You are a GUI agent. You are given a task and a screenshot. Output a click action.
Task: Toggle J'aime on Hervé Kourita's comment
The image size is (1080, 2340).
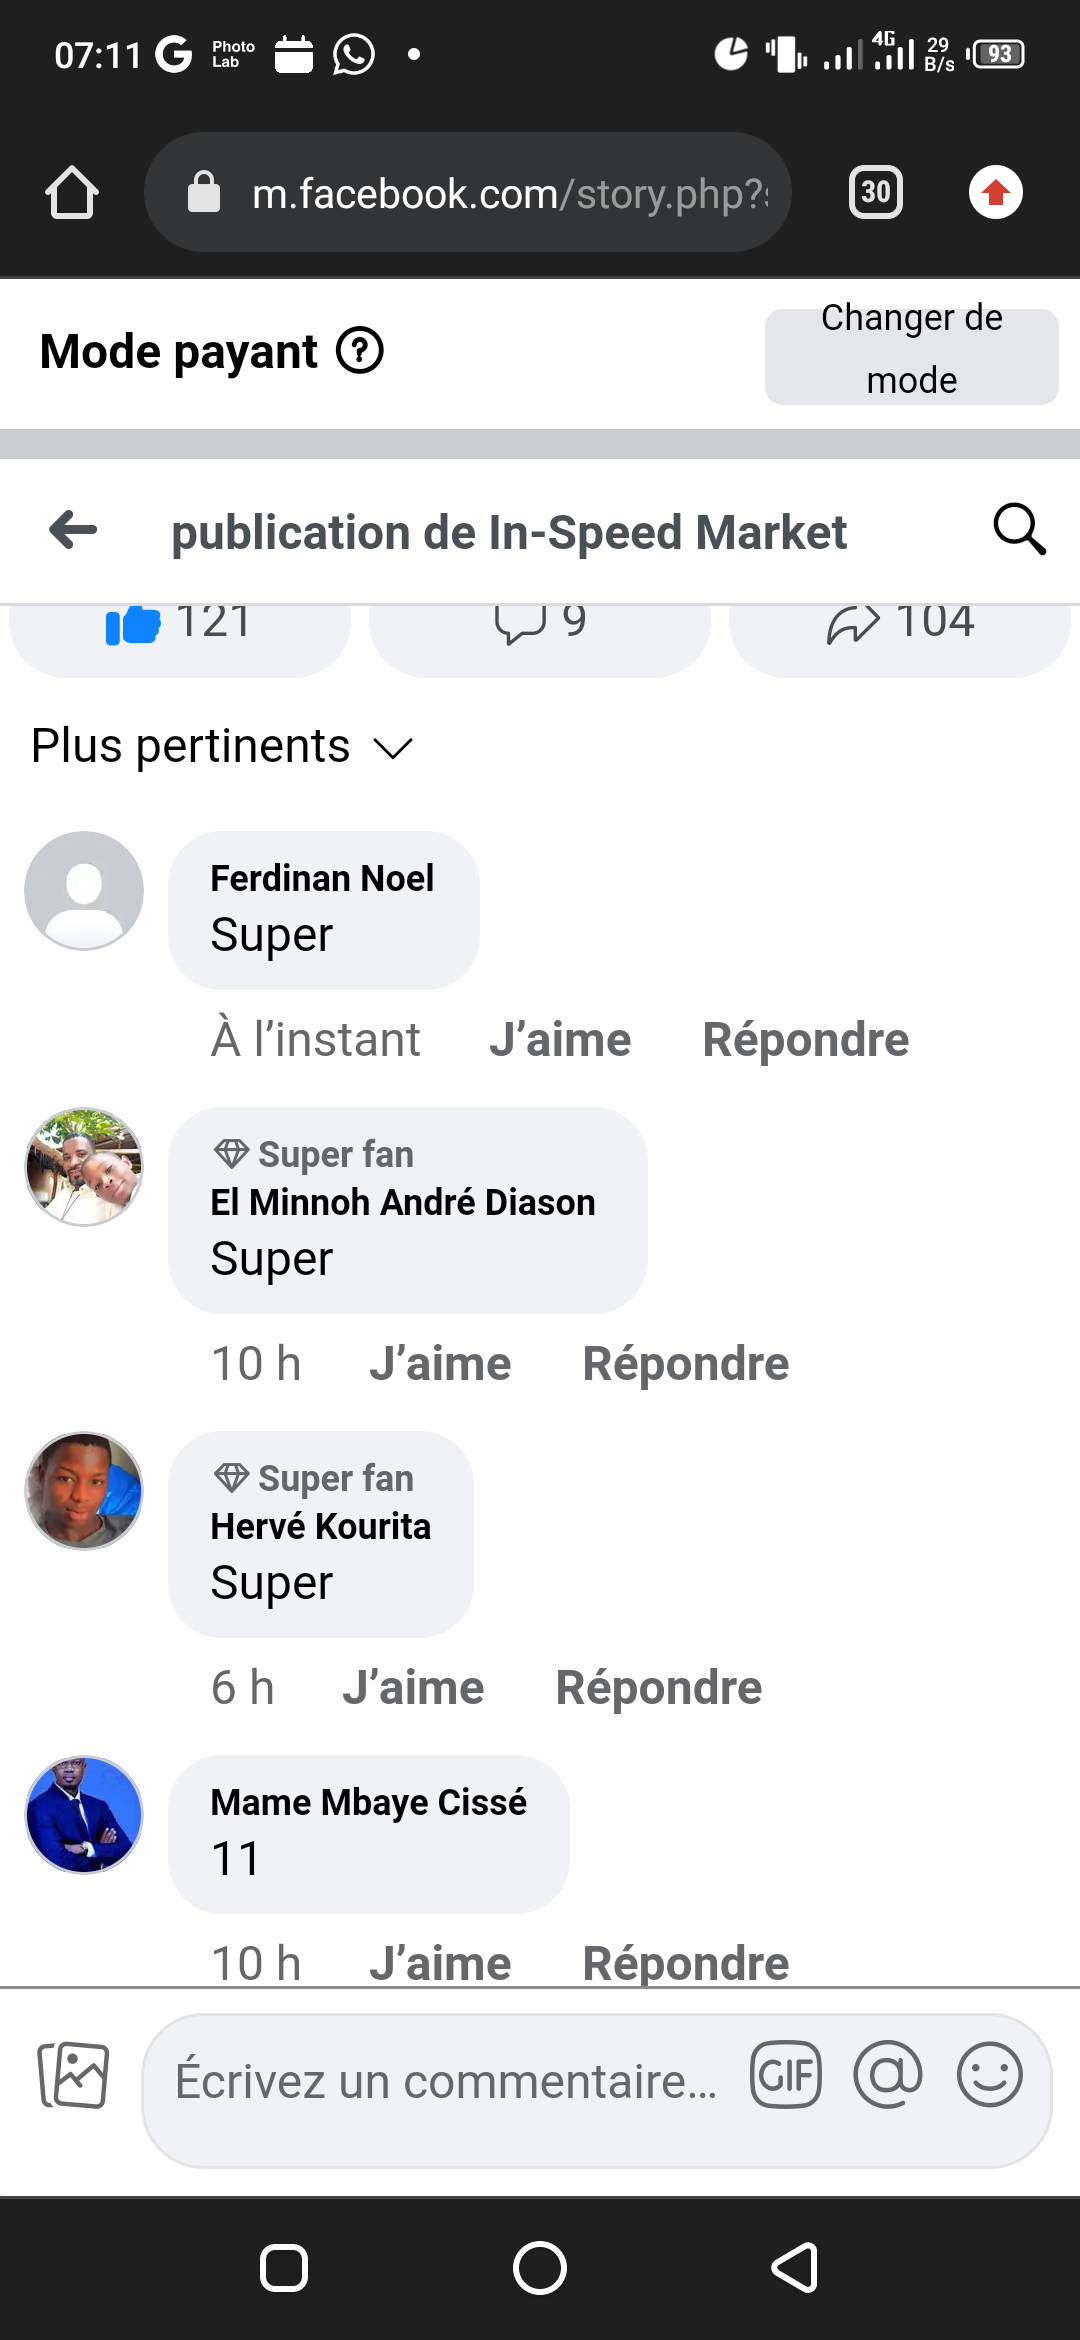(413, 1688)
